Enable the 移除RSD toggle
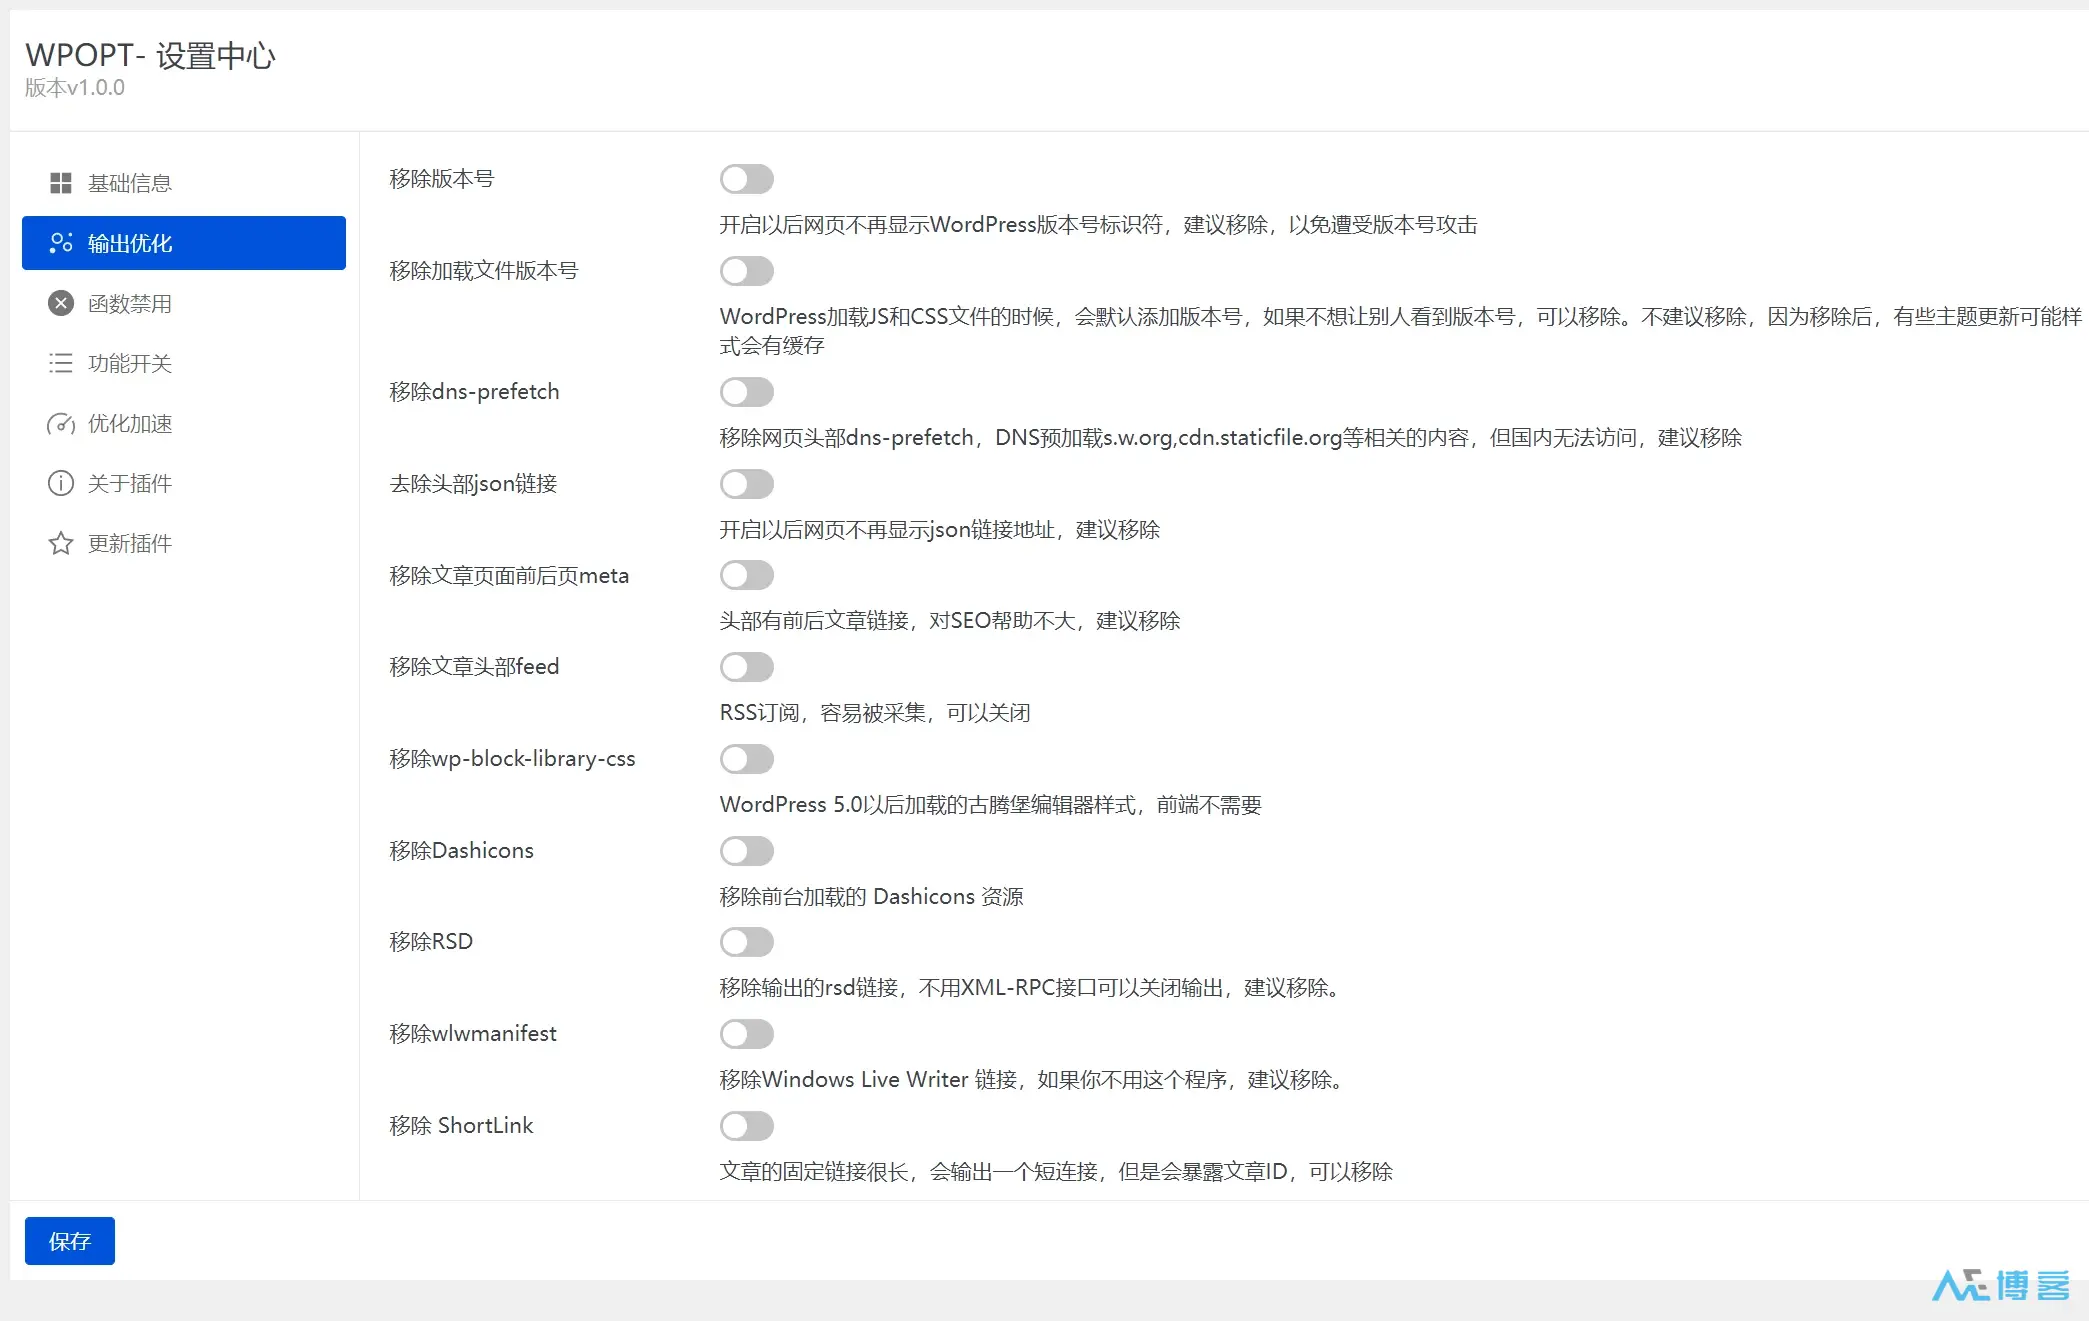The width and height of the screenshot is (2089, 1321). click(x=746, y=942)
